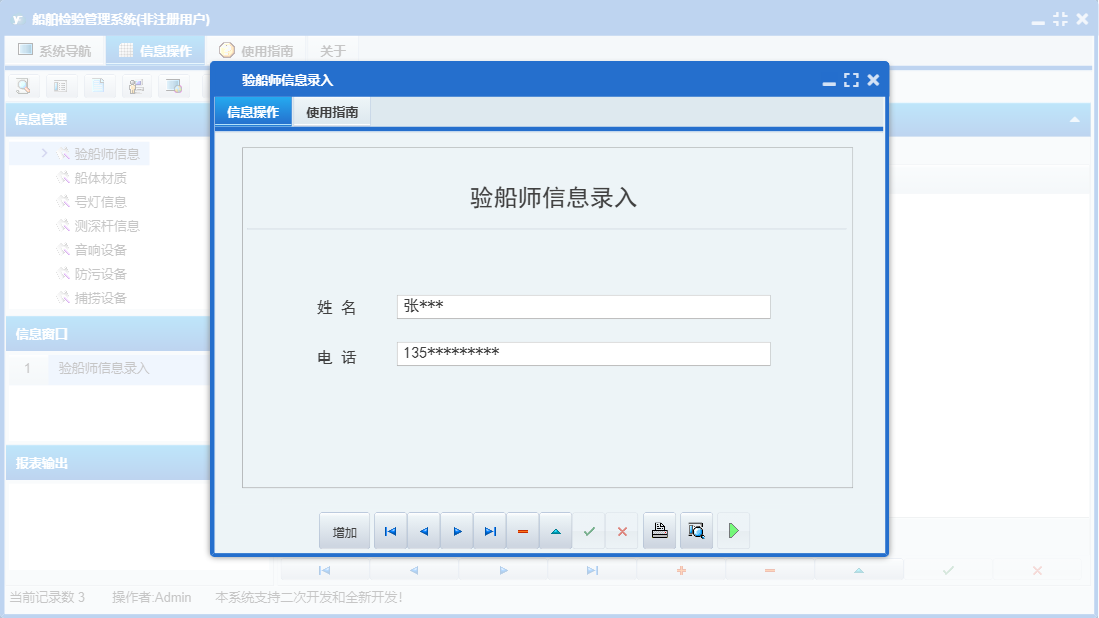This screenshot has width=1099, height=618.
Task: Refresh data with the blue triangle icon
Action: point(555,531)
